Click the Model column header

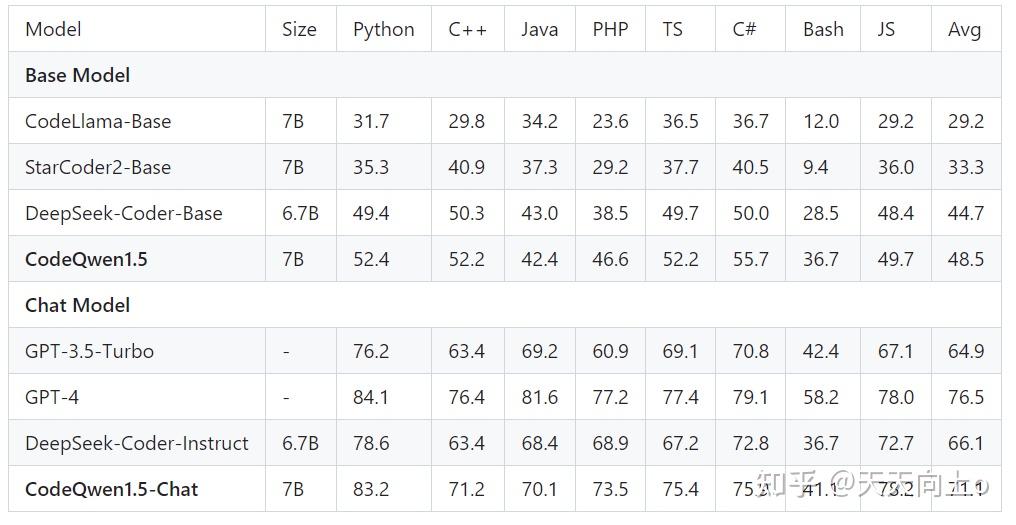53,29
